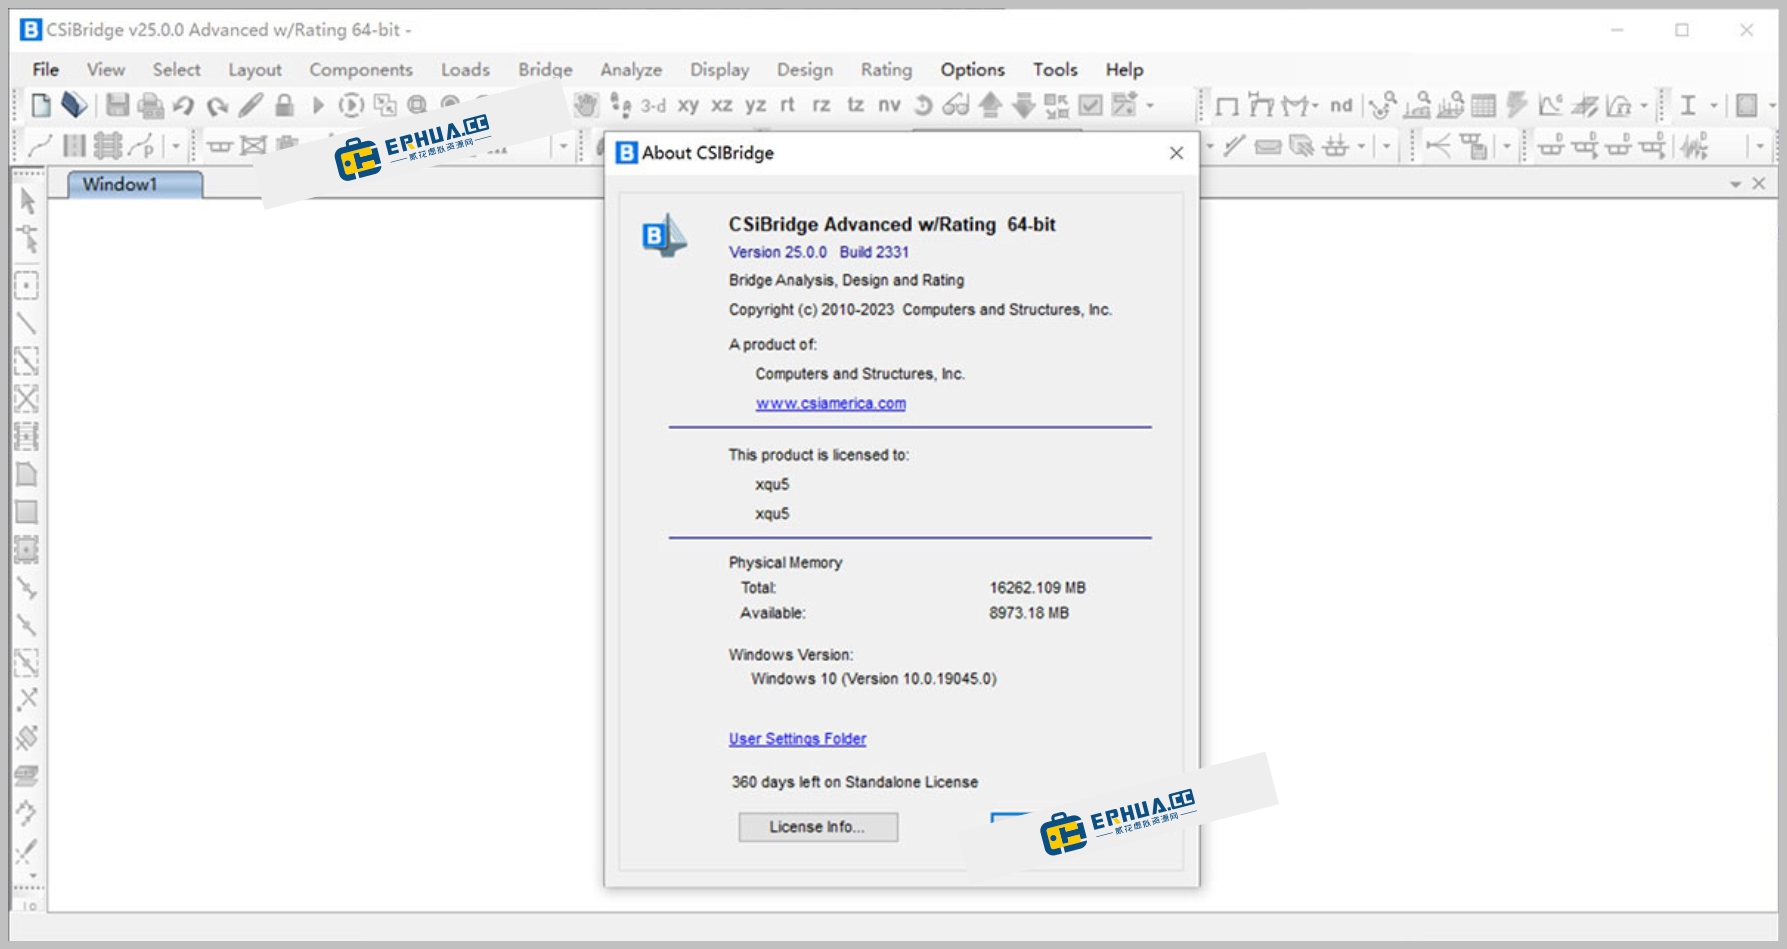Open the Bridge menu

545,70
